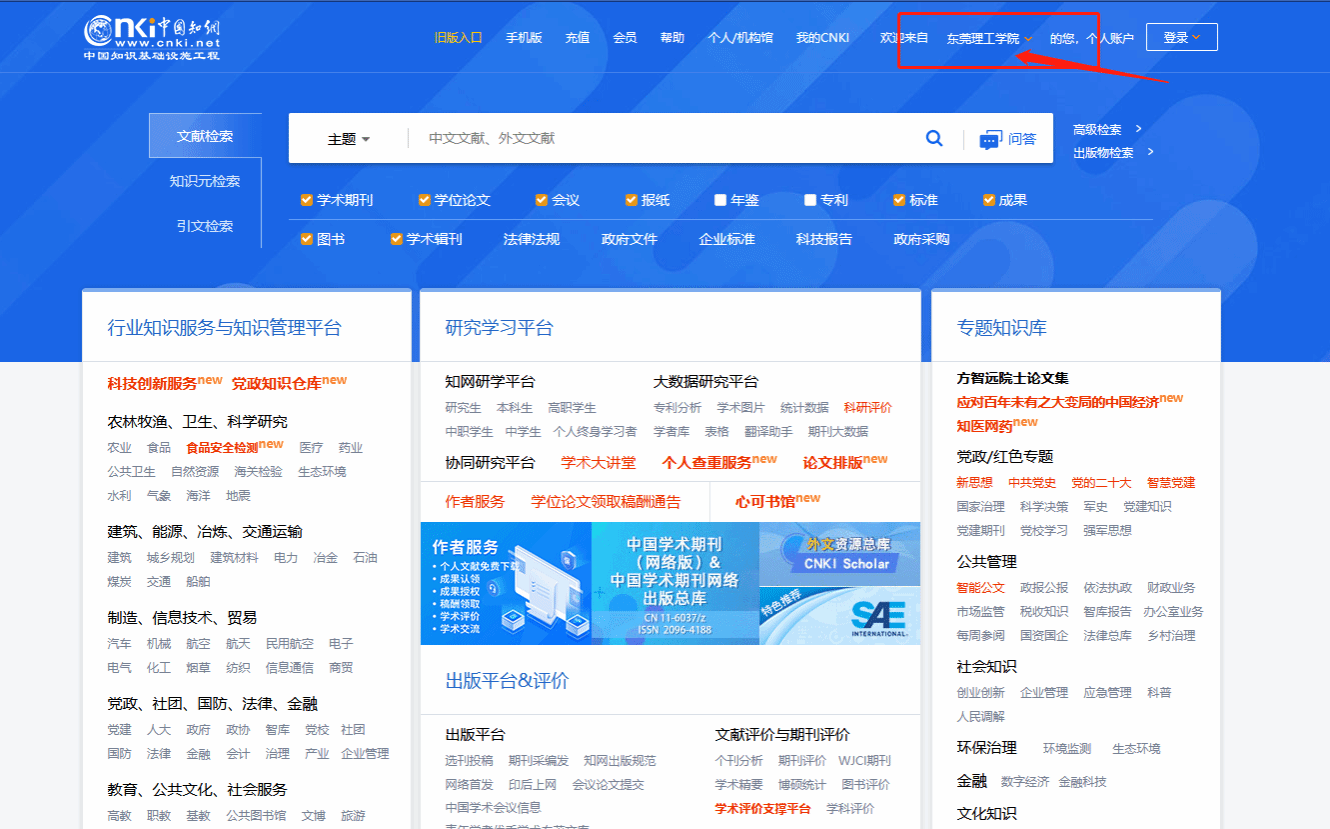Open 公共图书馆 link

[x=256, y=816]
